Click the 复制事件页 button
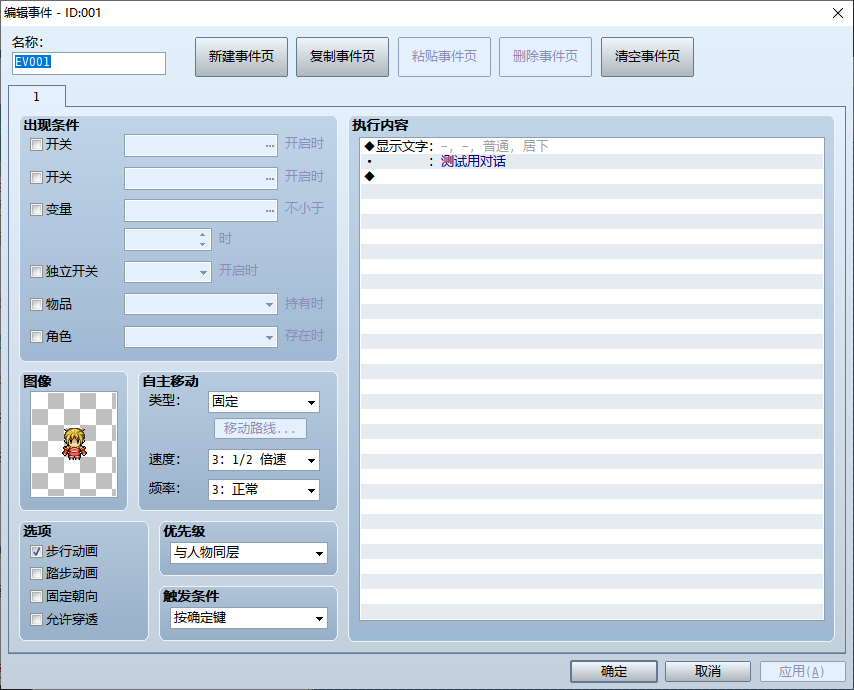The height and width of the screenshot is (690, 854). click(x=343, y=57)
